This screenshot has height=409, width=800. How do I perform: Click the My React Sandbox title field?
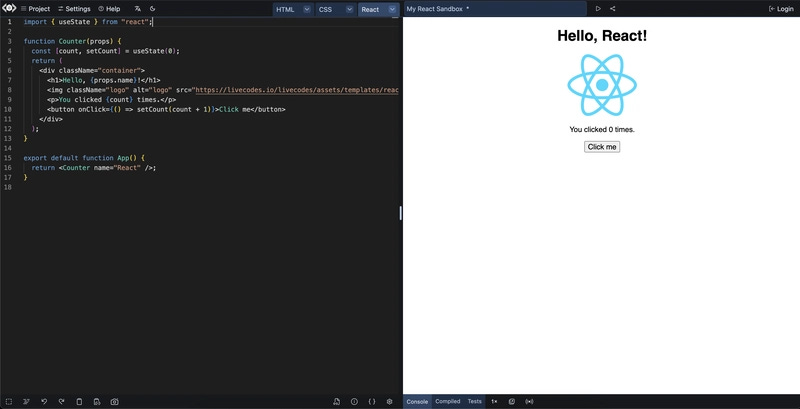pyautogui.click(x=495, y=9)
